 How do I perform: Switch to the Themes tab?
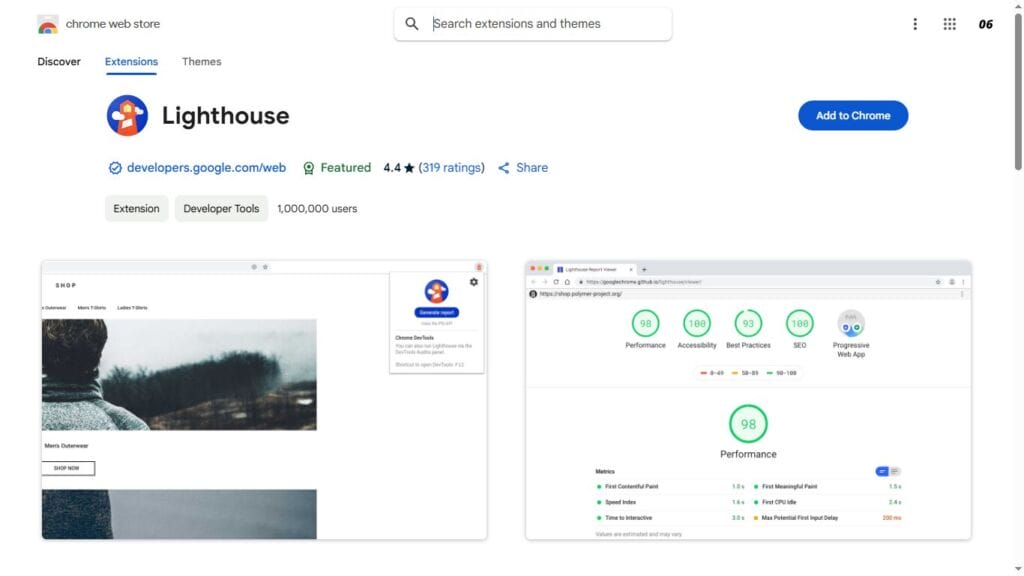201,61
